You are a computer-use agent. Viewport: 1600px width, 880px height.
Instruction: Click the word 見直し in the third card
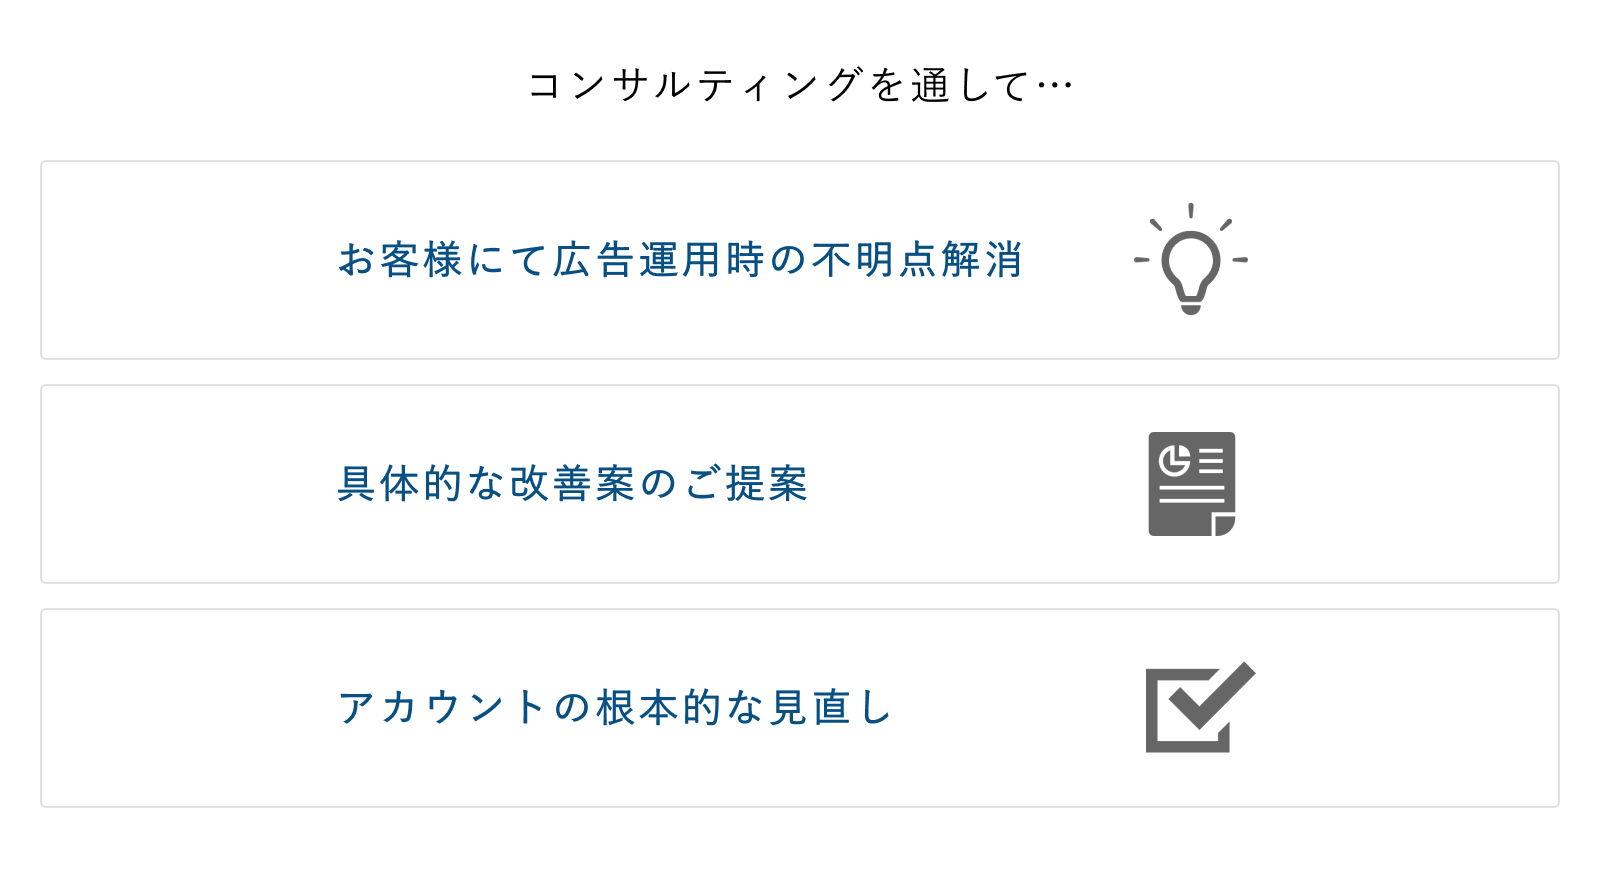click(830, 707)
